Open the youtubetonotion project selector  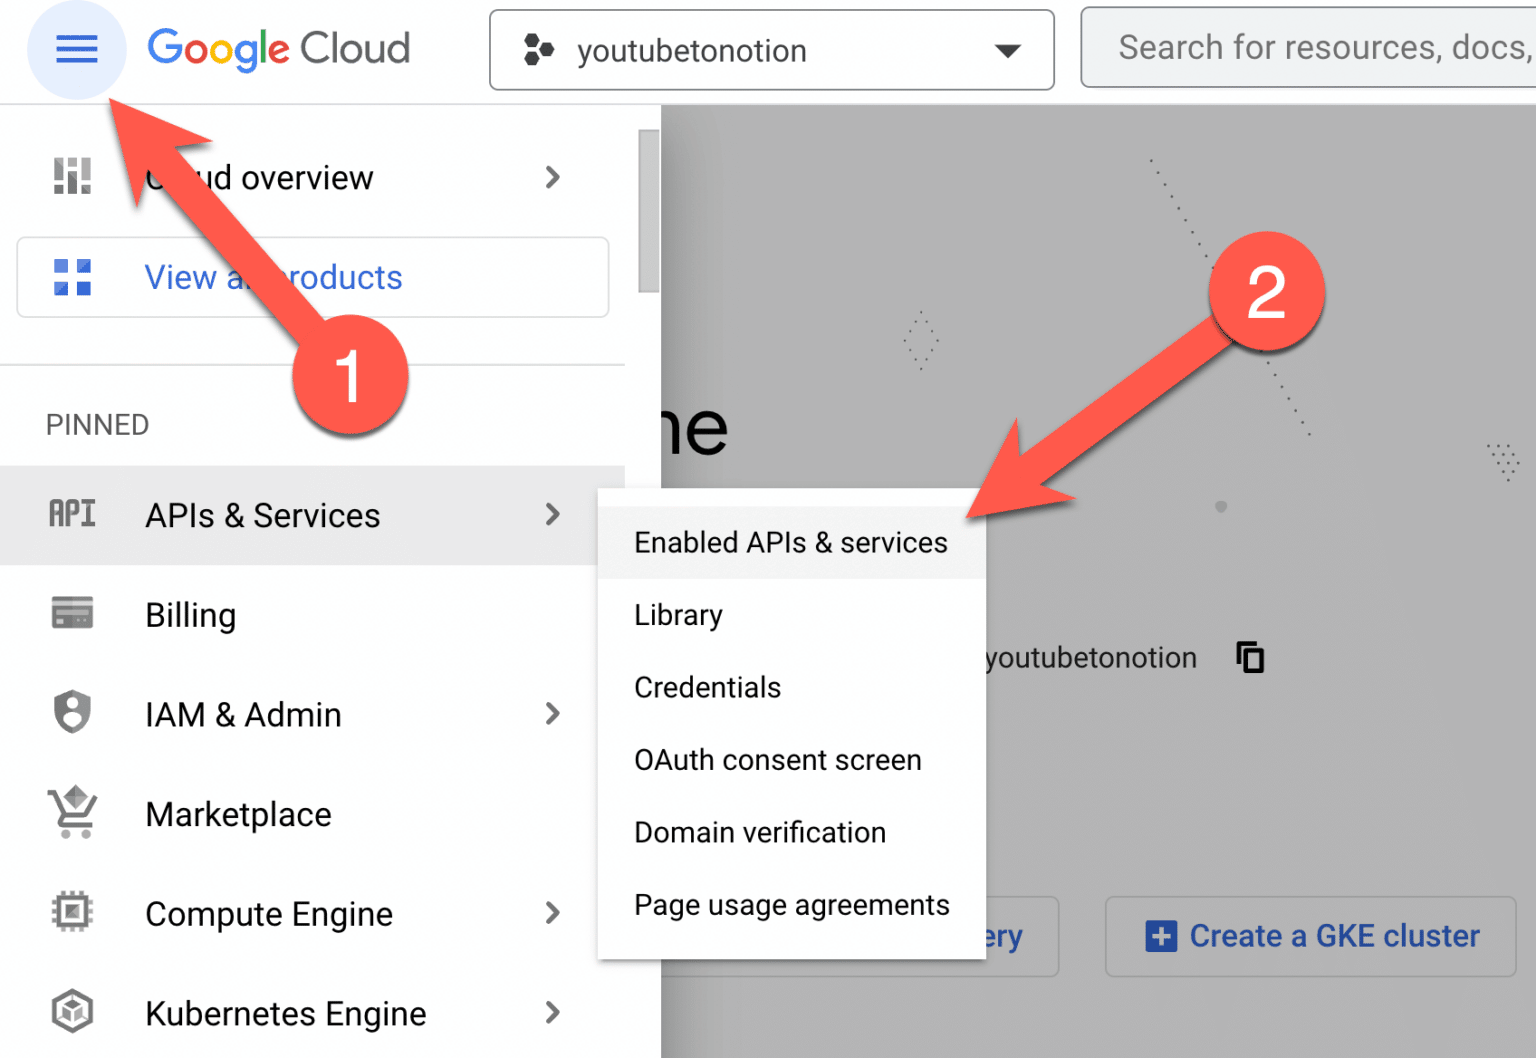pyautogui.click(x=771, y=50)
